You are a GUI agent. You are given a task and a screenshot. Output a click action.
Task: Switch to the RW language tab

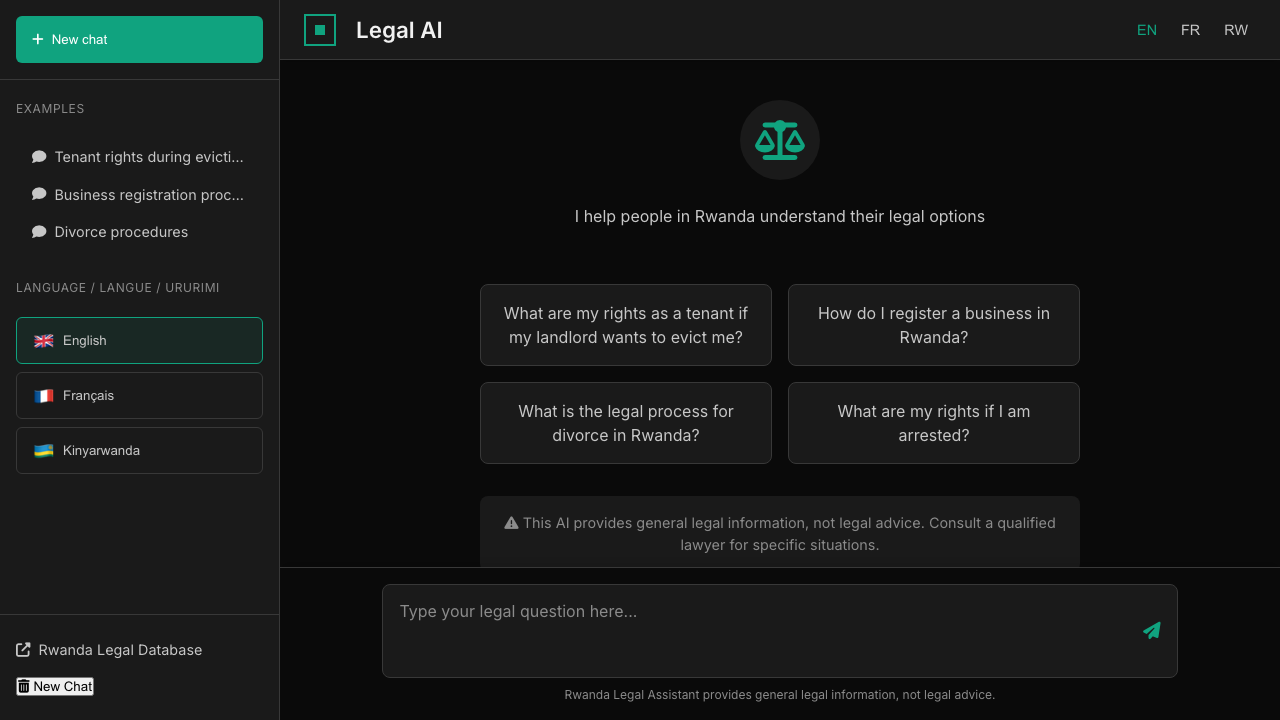(x=1235, y=30)
